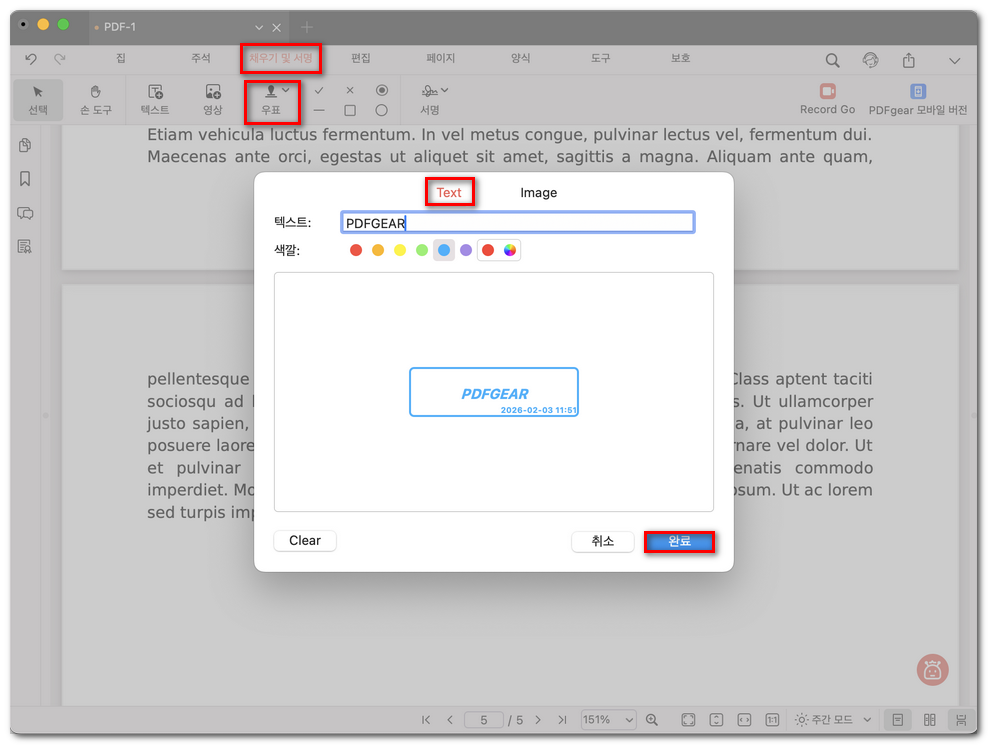988x745 pixels.
Task: Pick the purple stamp color
Action: 466,250
